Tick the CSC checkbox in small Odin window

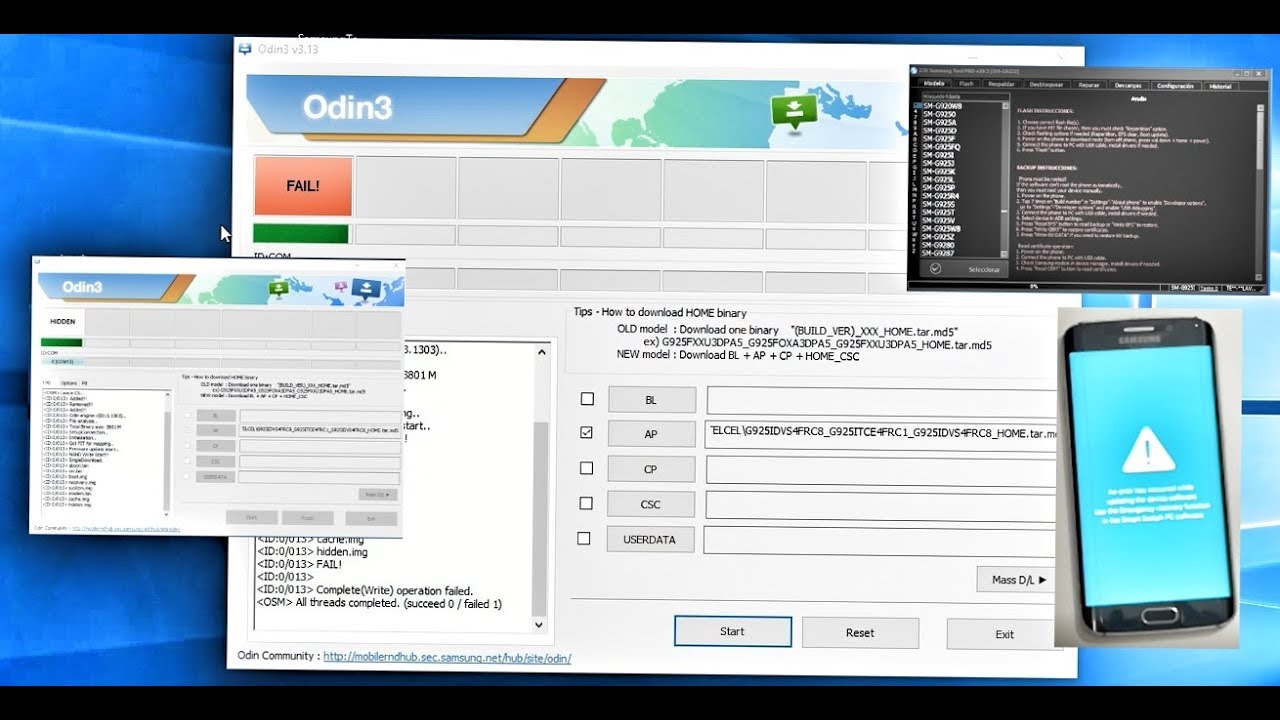coord(186,461)
